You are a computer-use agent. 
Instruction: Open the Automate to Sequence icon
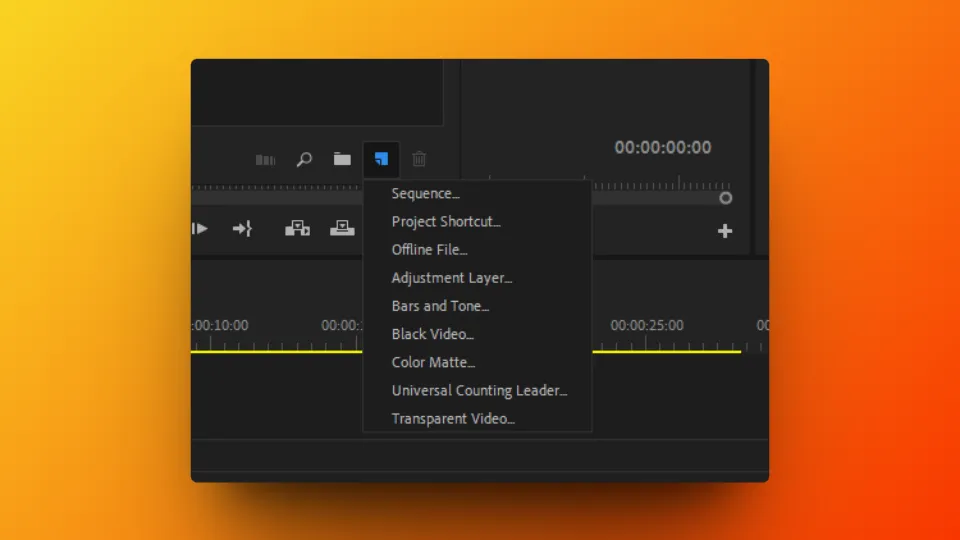(265, 160)
